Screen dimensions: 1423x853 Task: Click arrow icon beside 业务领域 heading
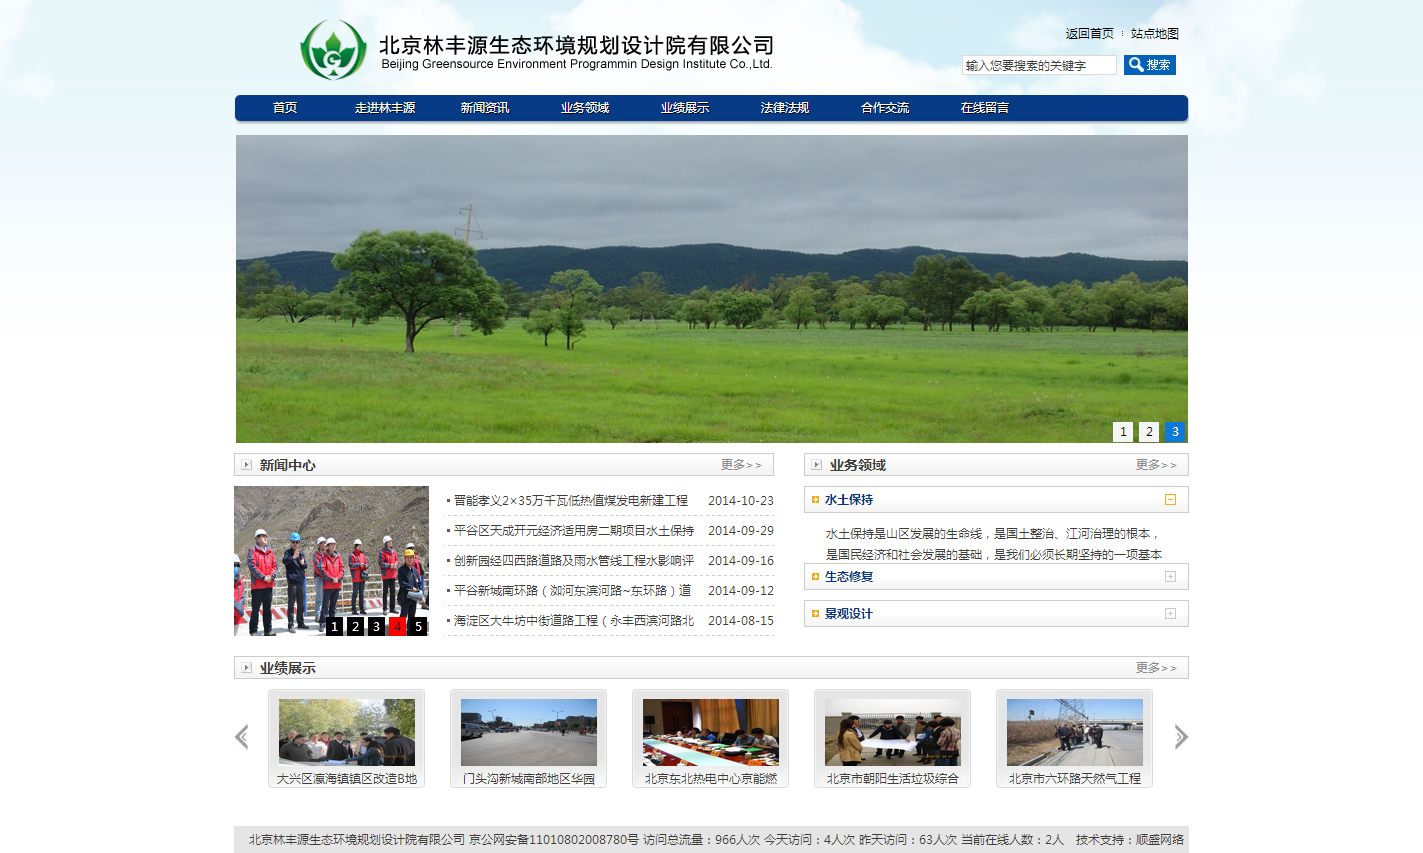(816, 465)
